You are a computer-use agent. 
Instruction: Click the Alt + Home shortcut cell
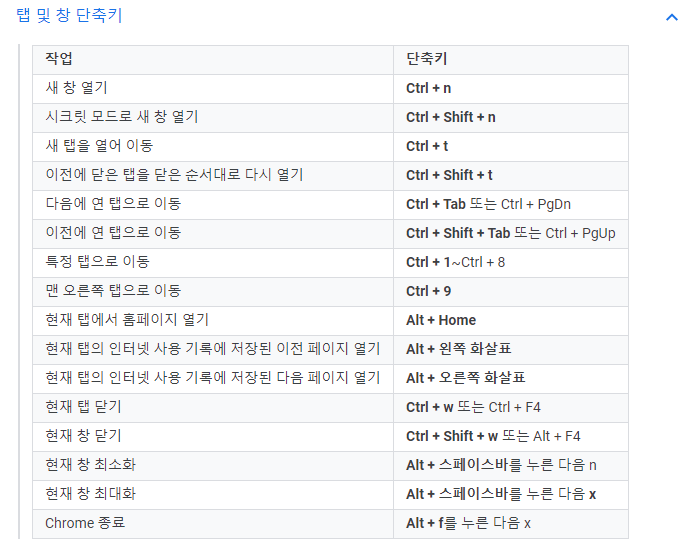pyautogui.click(x=511, y=320)
